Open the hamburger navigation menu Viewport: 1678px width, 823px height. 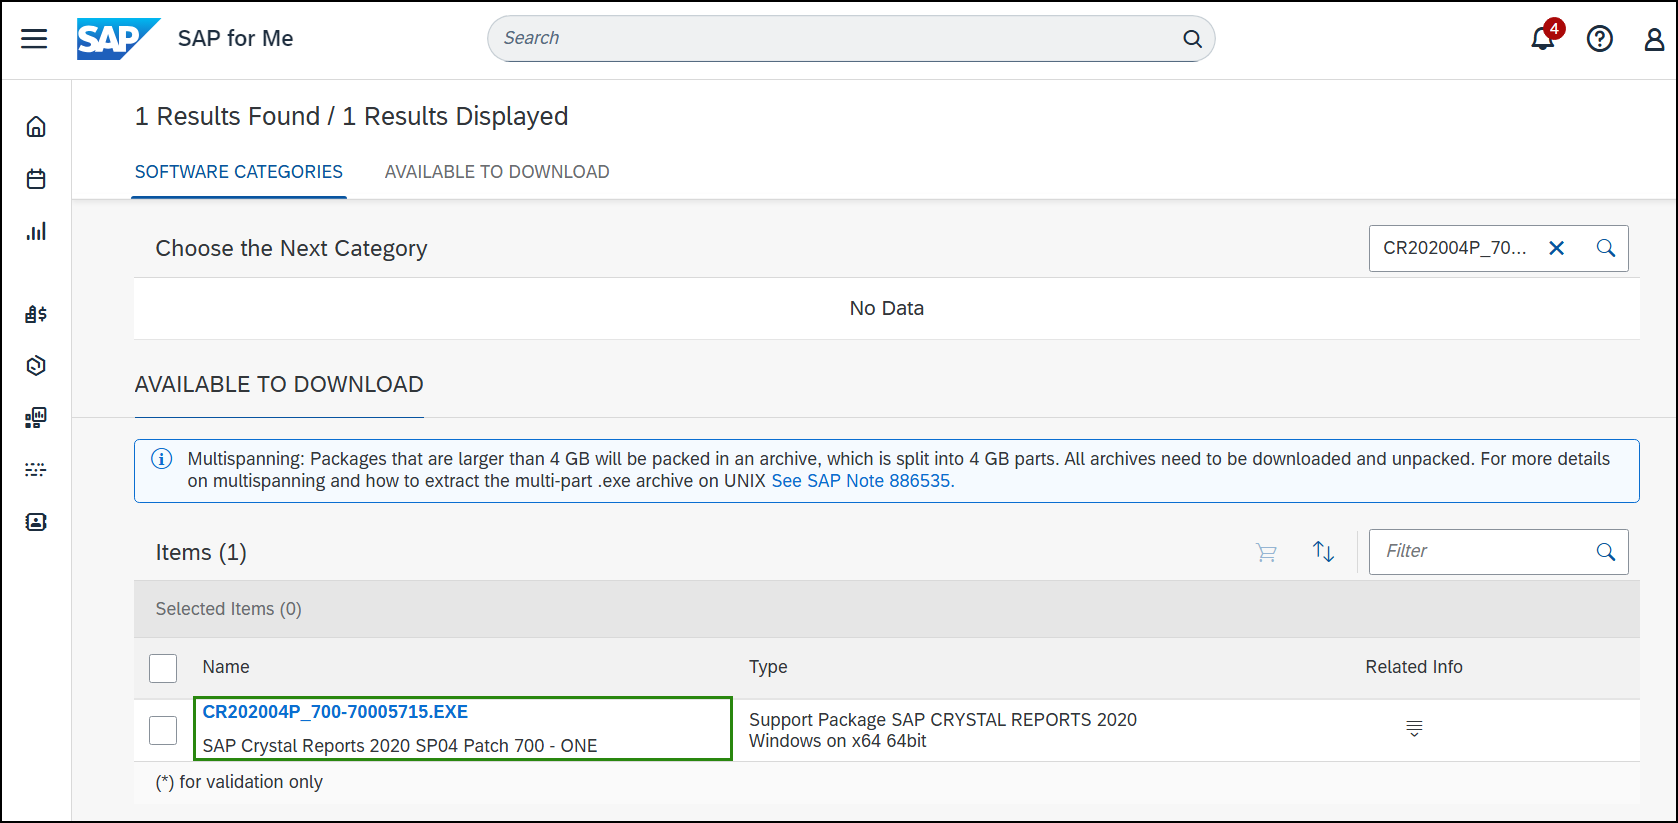click(x=34, y=39)
